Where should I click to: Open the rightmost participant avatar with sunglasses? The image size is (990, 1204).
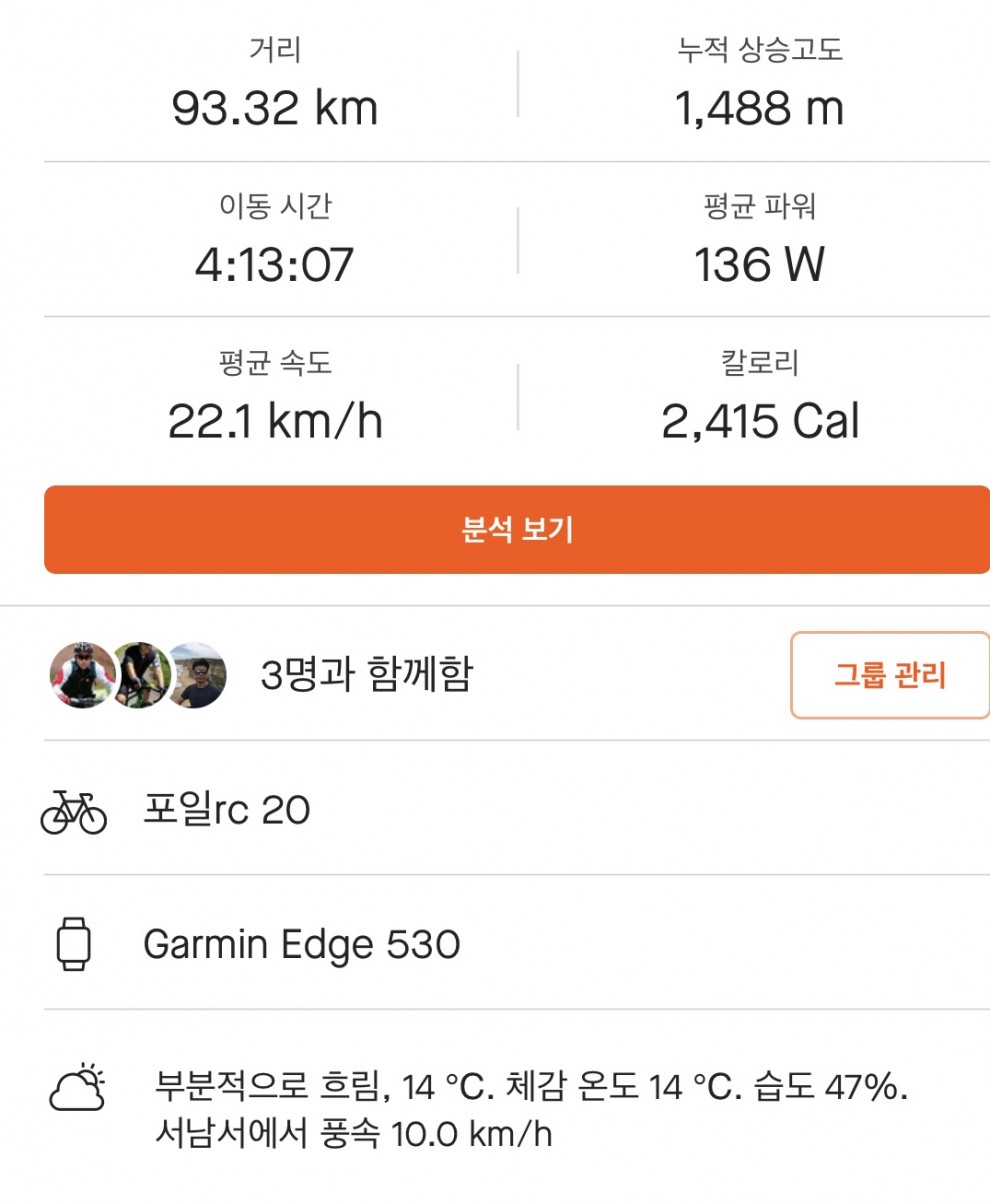(x=197, y=676)
